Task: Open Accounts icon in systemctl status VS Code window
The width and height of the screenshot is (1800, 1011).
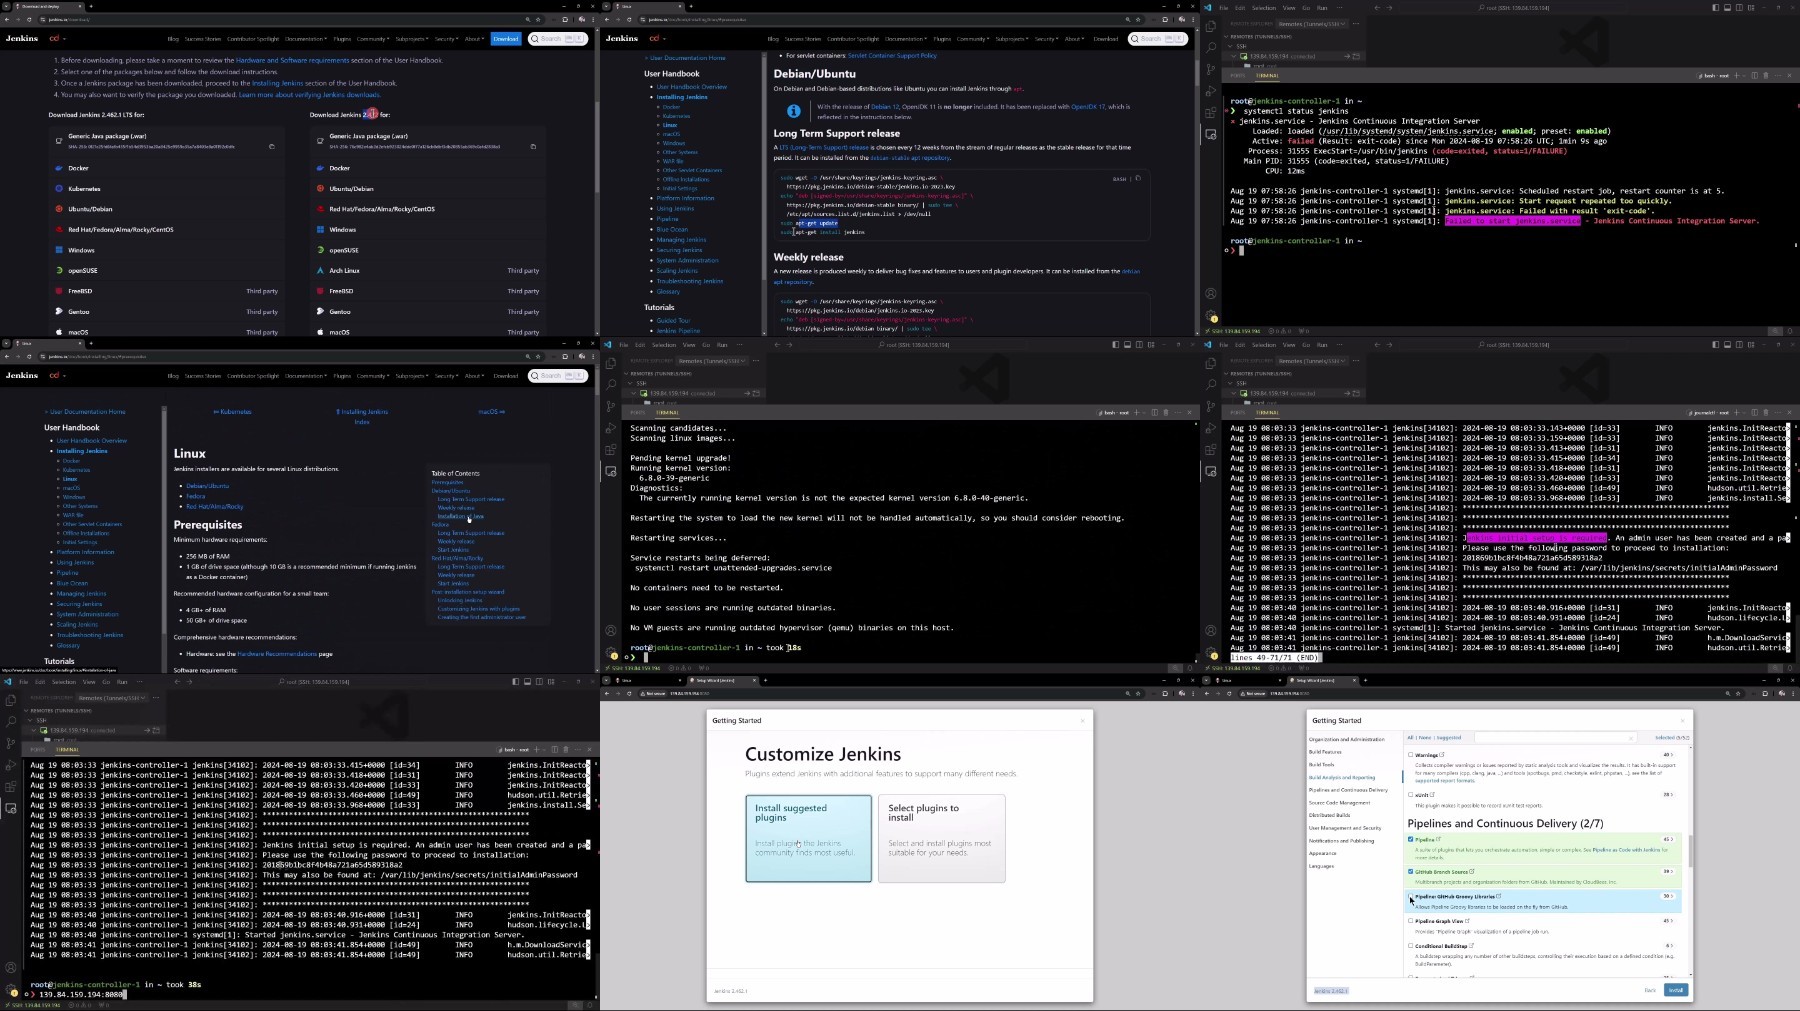Action: (1211, 294)
